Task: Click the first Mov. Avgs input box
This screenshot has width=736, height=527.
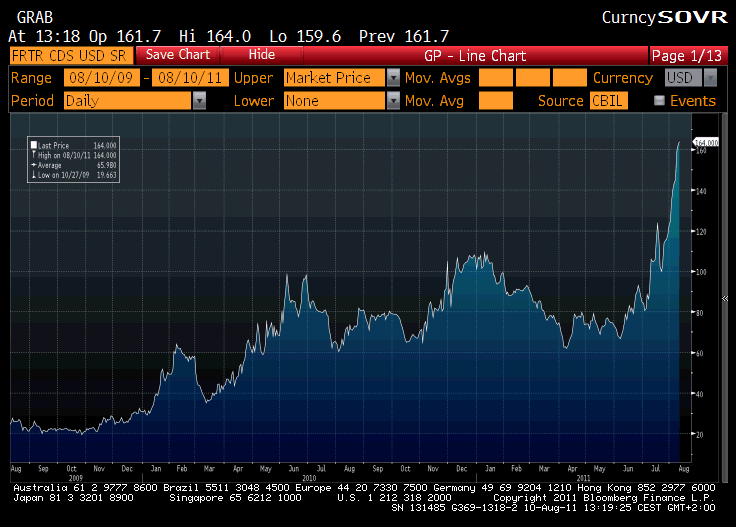Action: [x=496, y=77]
